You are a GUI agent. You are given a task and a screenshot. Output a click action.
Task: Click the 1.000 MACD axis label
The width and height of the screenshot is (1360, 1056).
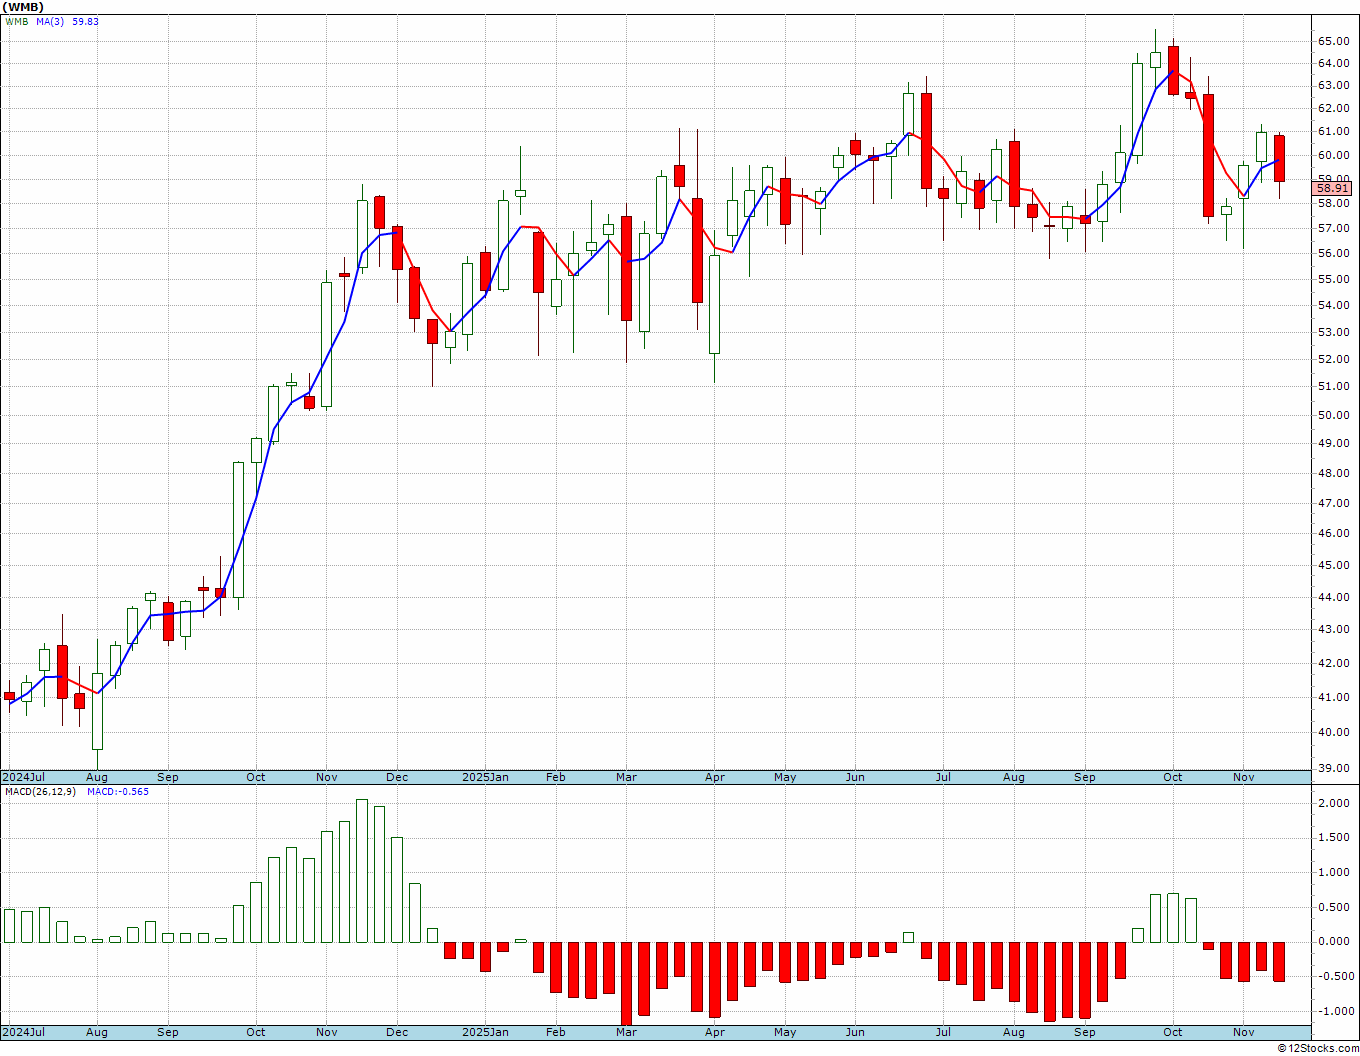pyautogui.click(x=1333, y=873)
